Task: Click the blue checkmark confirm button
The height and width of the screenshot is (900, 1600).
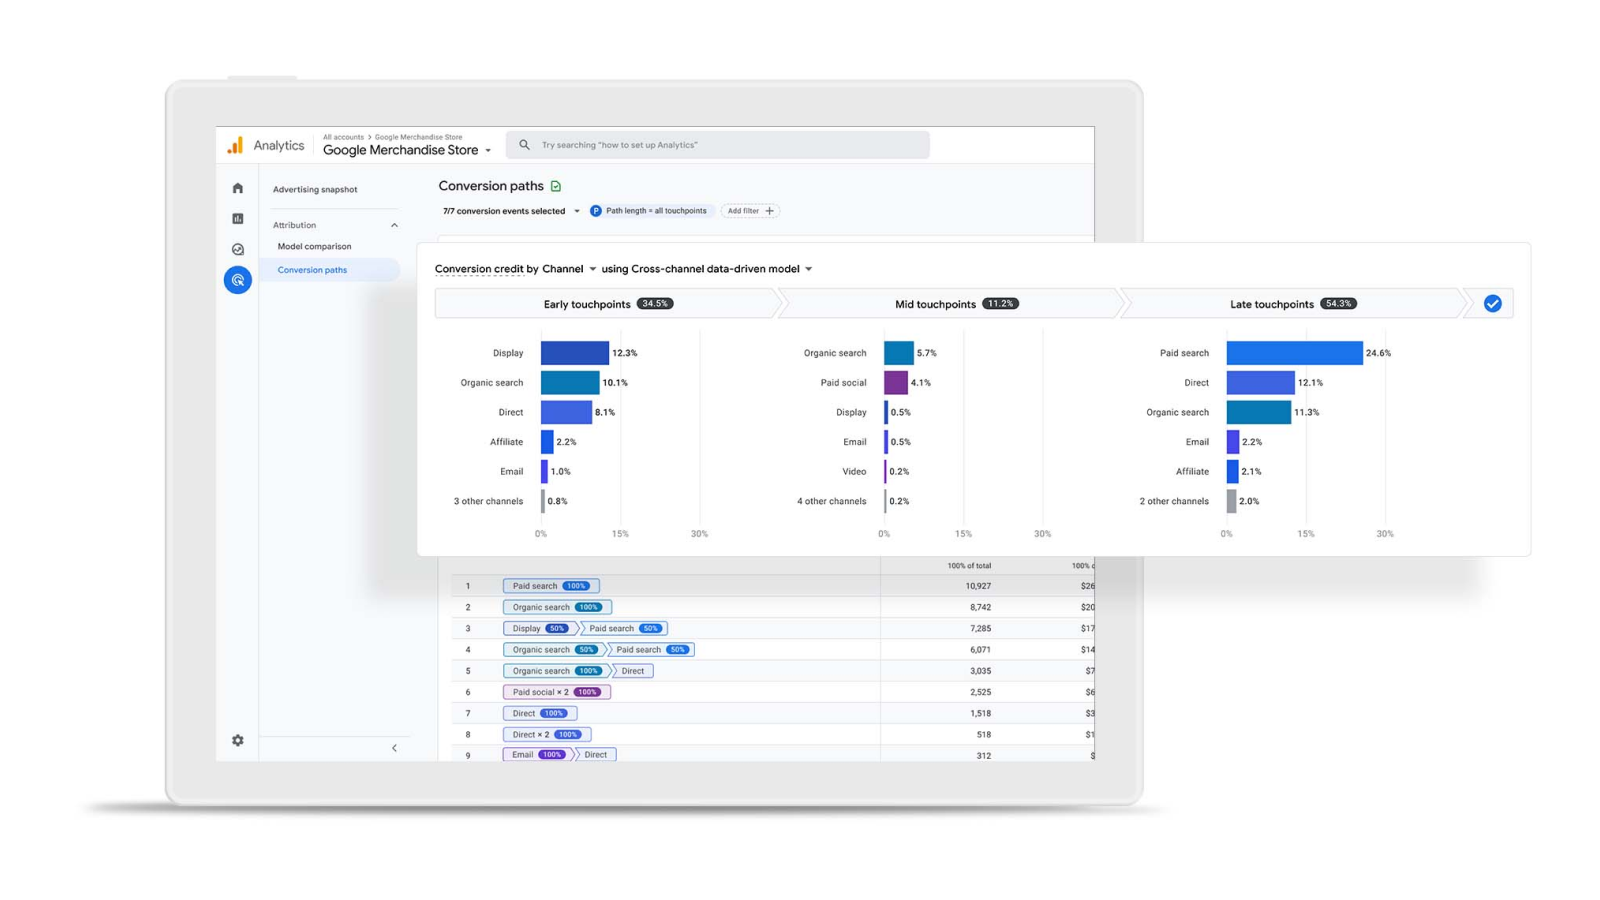Action: [1492, 303]
